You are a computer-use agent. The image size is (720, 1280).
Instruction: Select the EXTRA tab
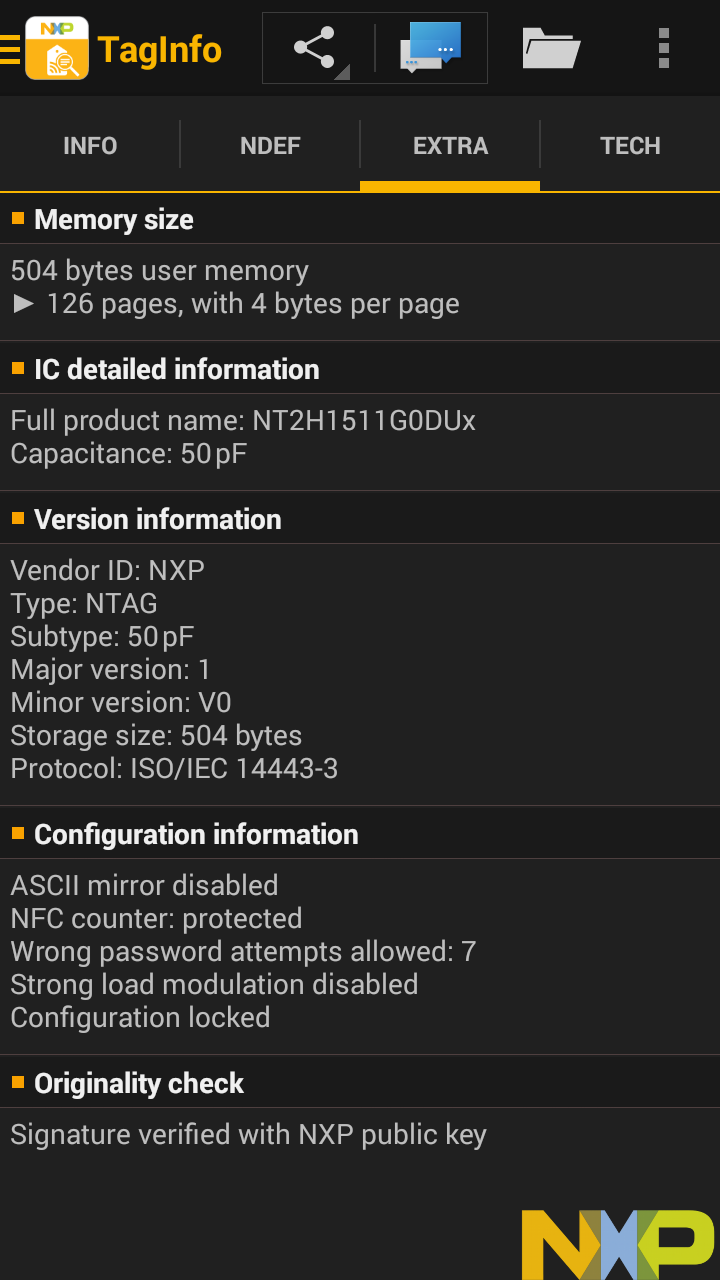tap(450, 146)
